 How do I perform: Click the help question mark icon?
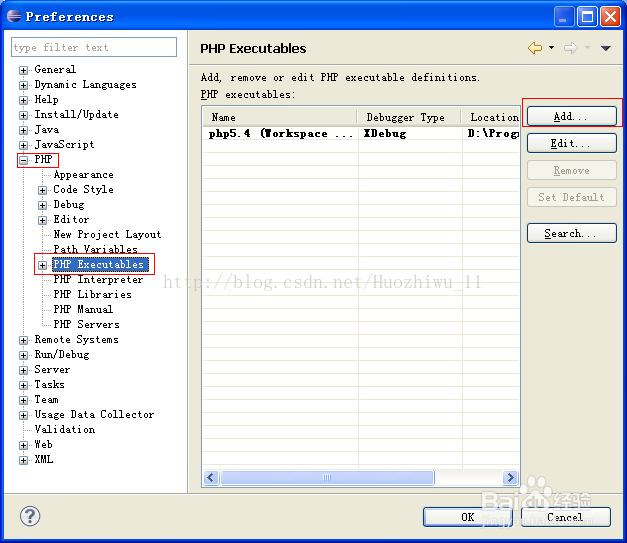30,516
